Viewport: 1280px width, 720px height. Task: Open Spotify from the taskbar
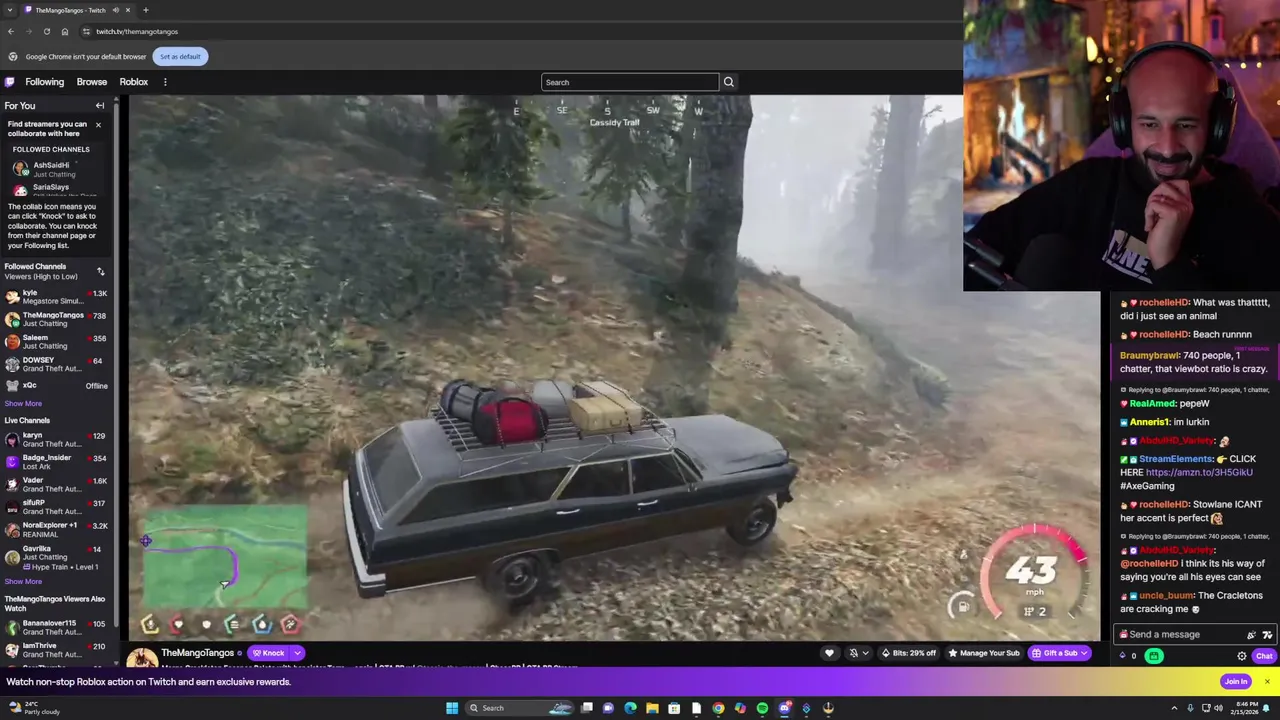pos(762,708)
